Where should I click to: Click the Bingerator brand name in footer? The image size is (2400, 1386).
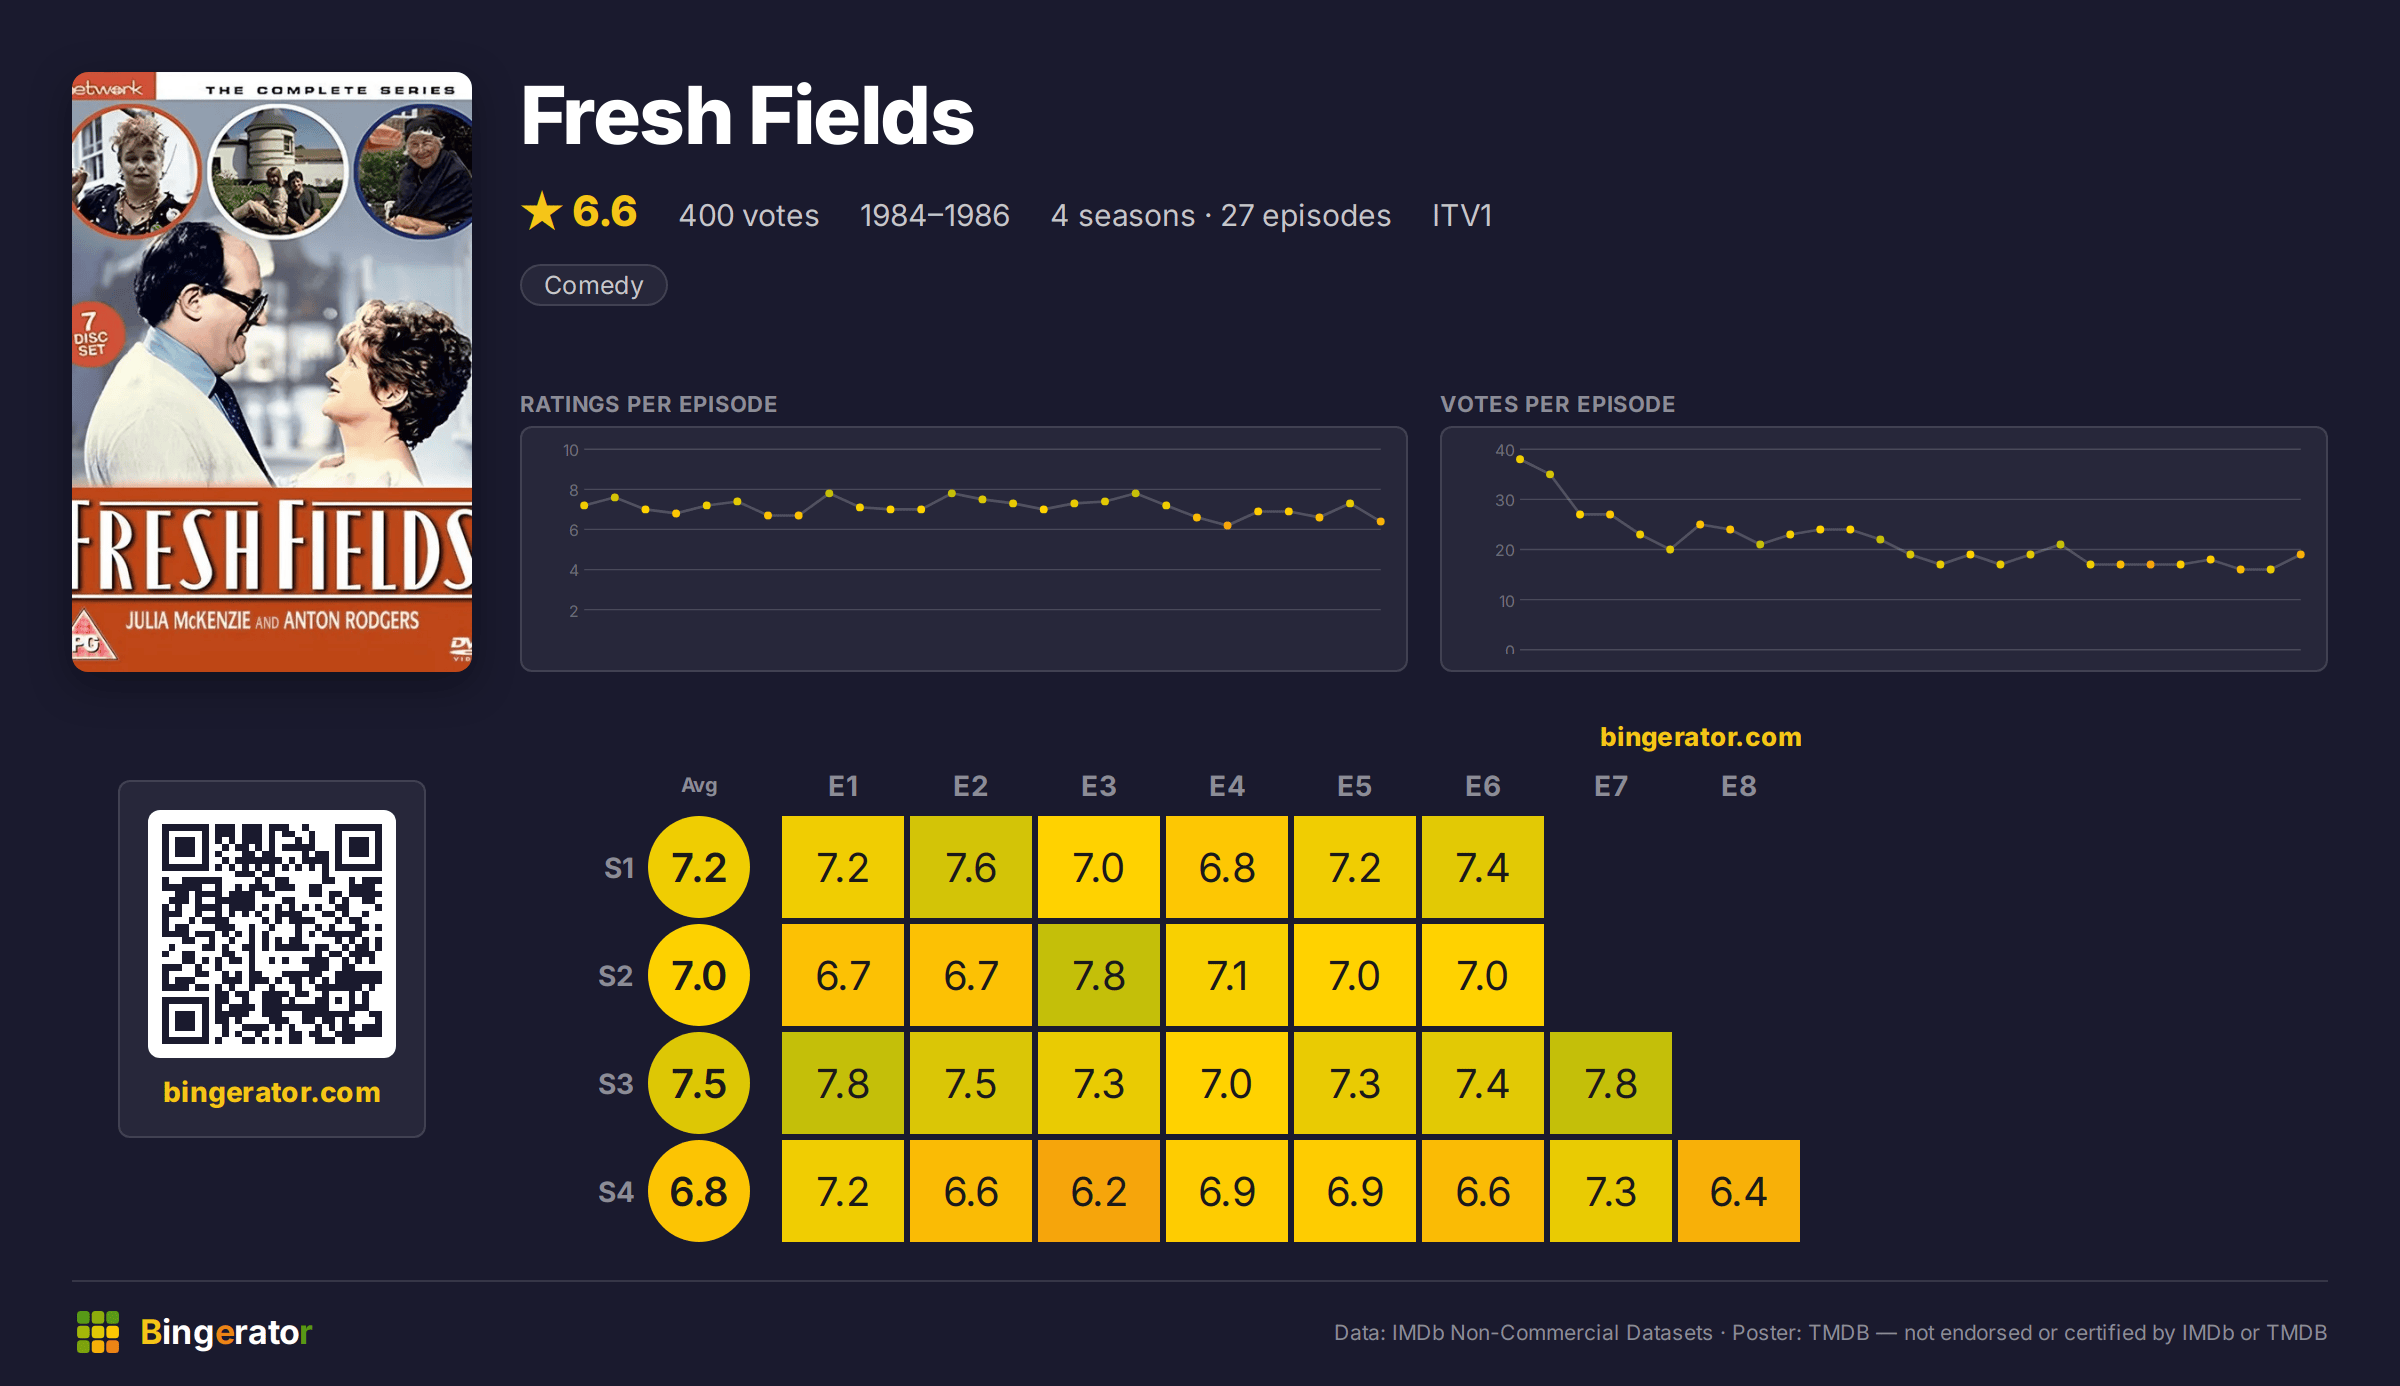coord(226,1332)
